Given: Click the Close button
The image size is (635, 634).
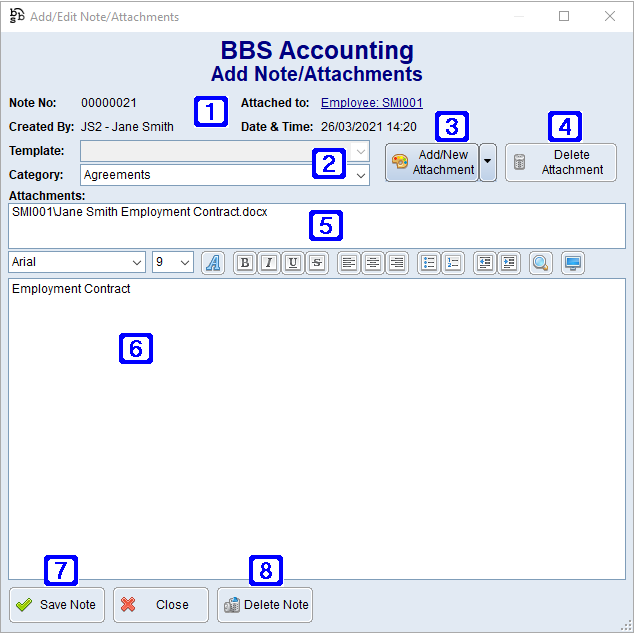Looking at the screenshot, I should [161, 604].
